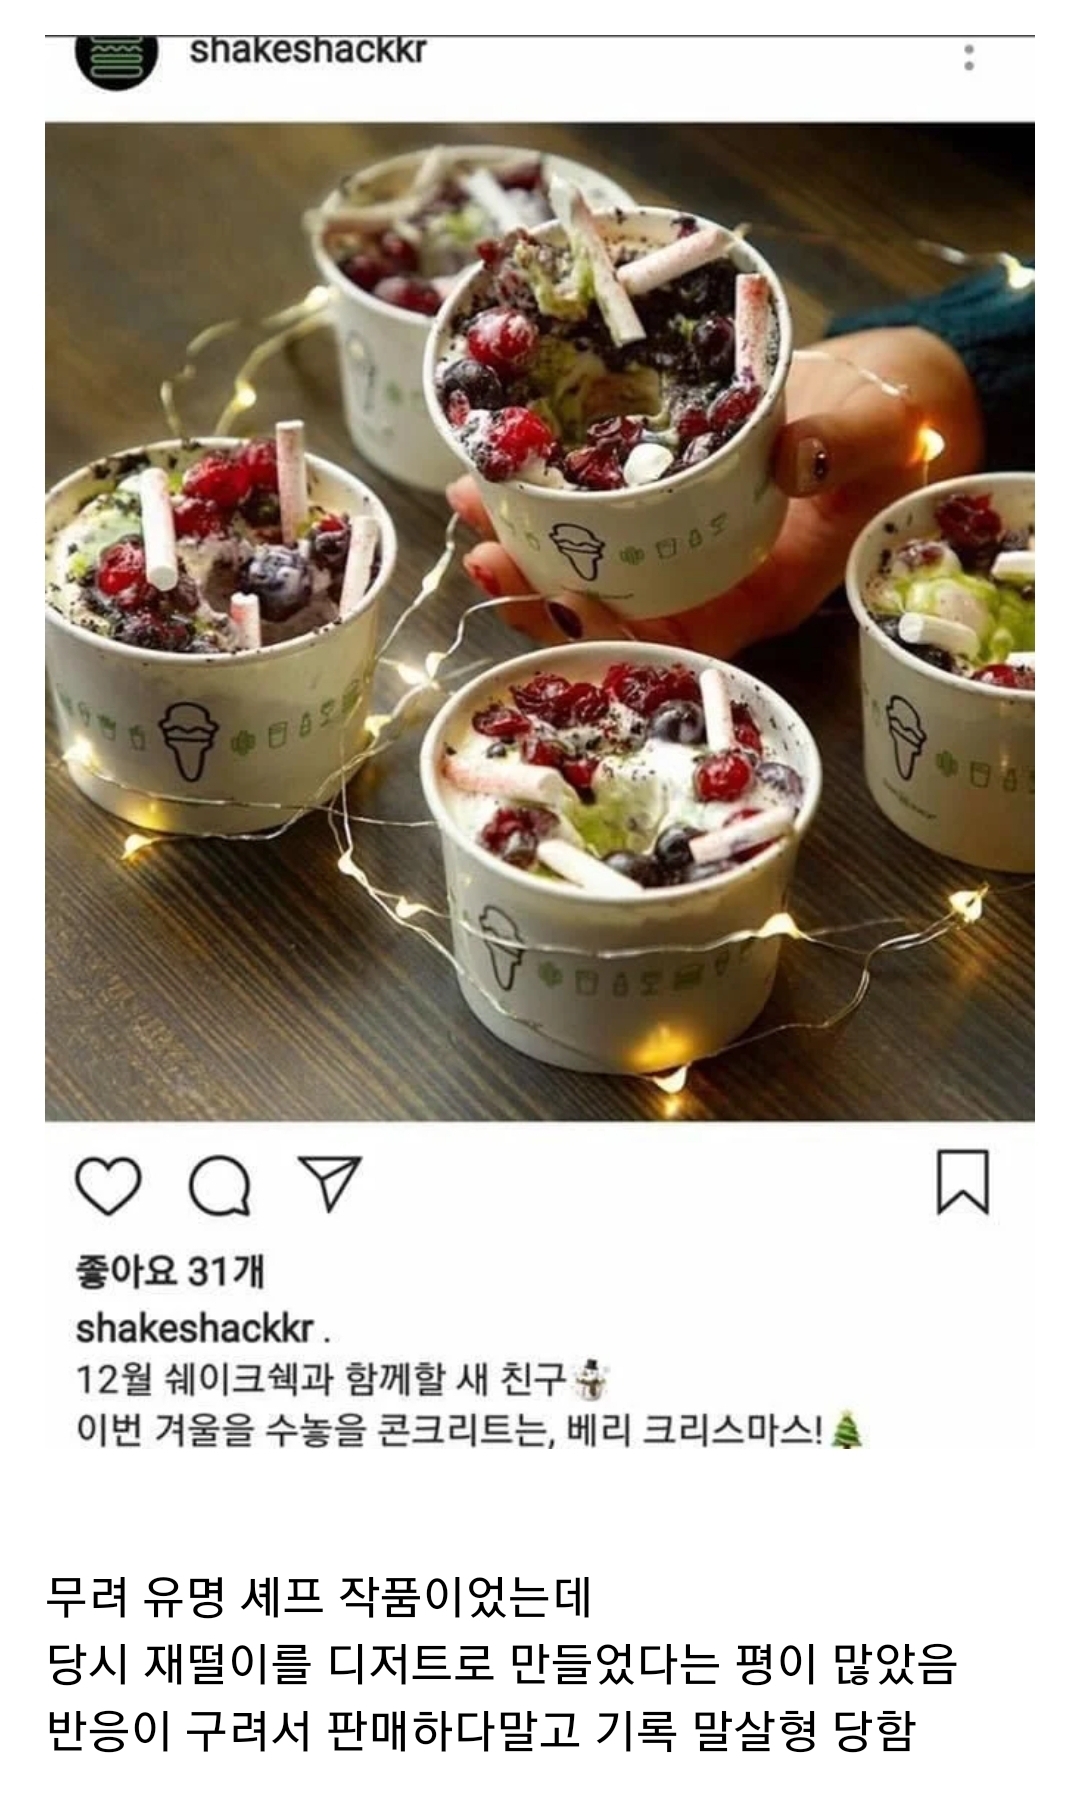1080x1814 pixels.
Task: Save the post with the bookmark icon
Action: coord(963,1182)
